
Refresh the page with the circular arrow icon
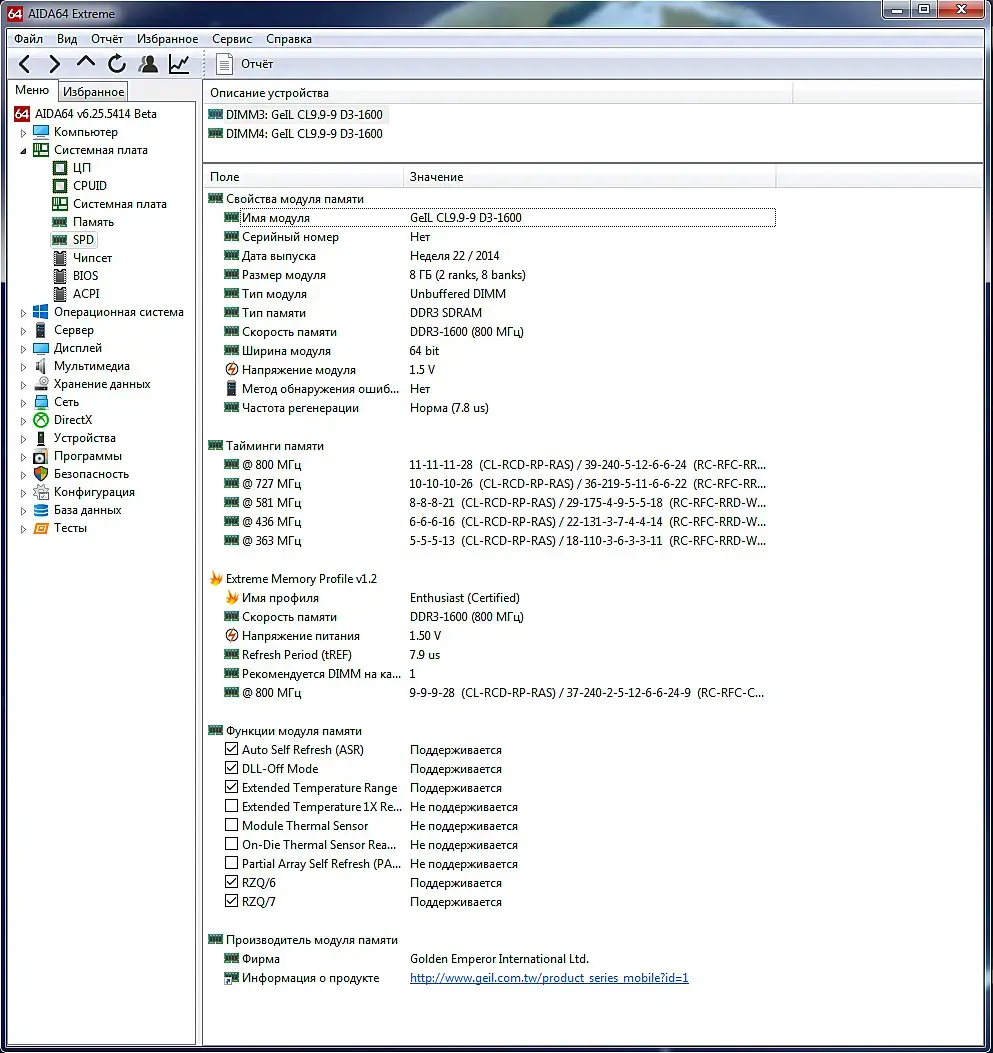[117, 64]
